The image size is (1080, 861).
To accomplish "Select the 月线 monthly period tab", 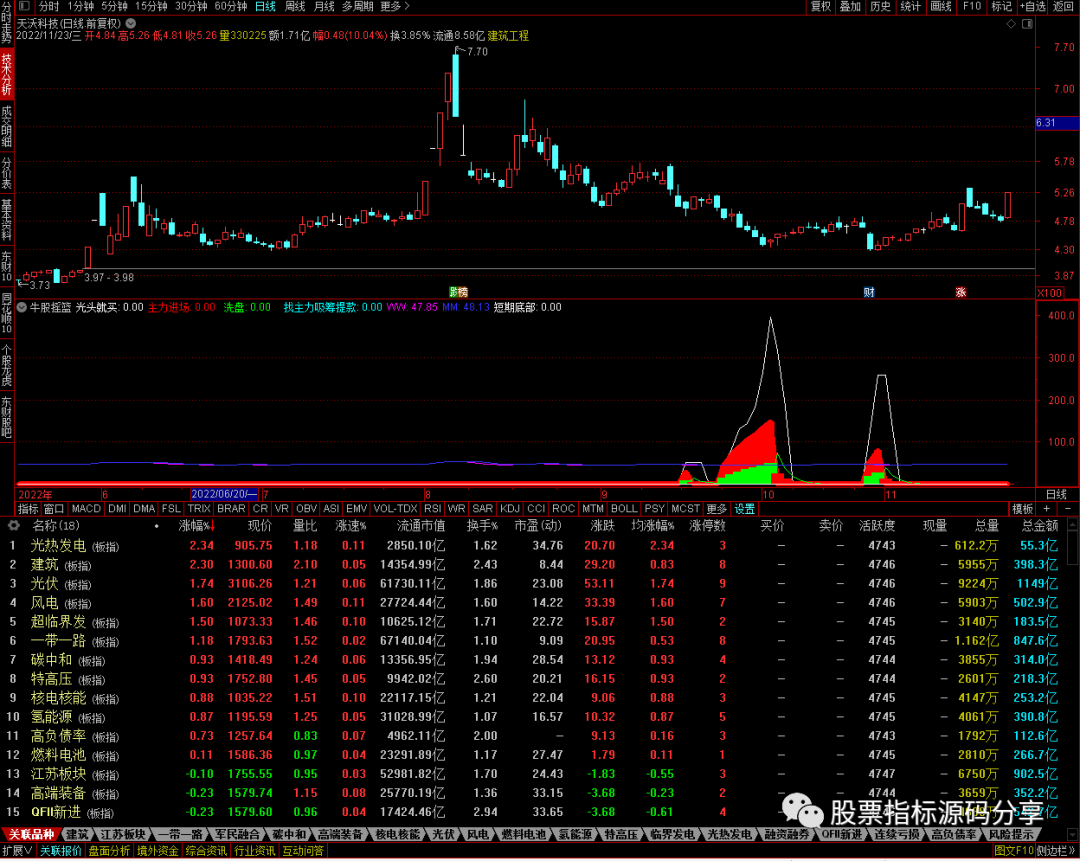I will [x=324, y=6].
